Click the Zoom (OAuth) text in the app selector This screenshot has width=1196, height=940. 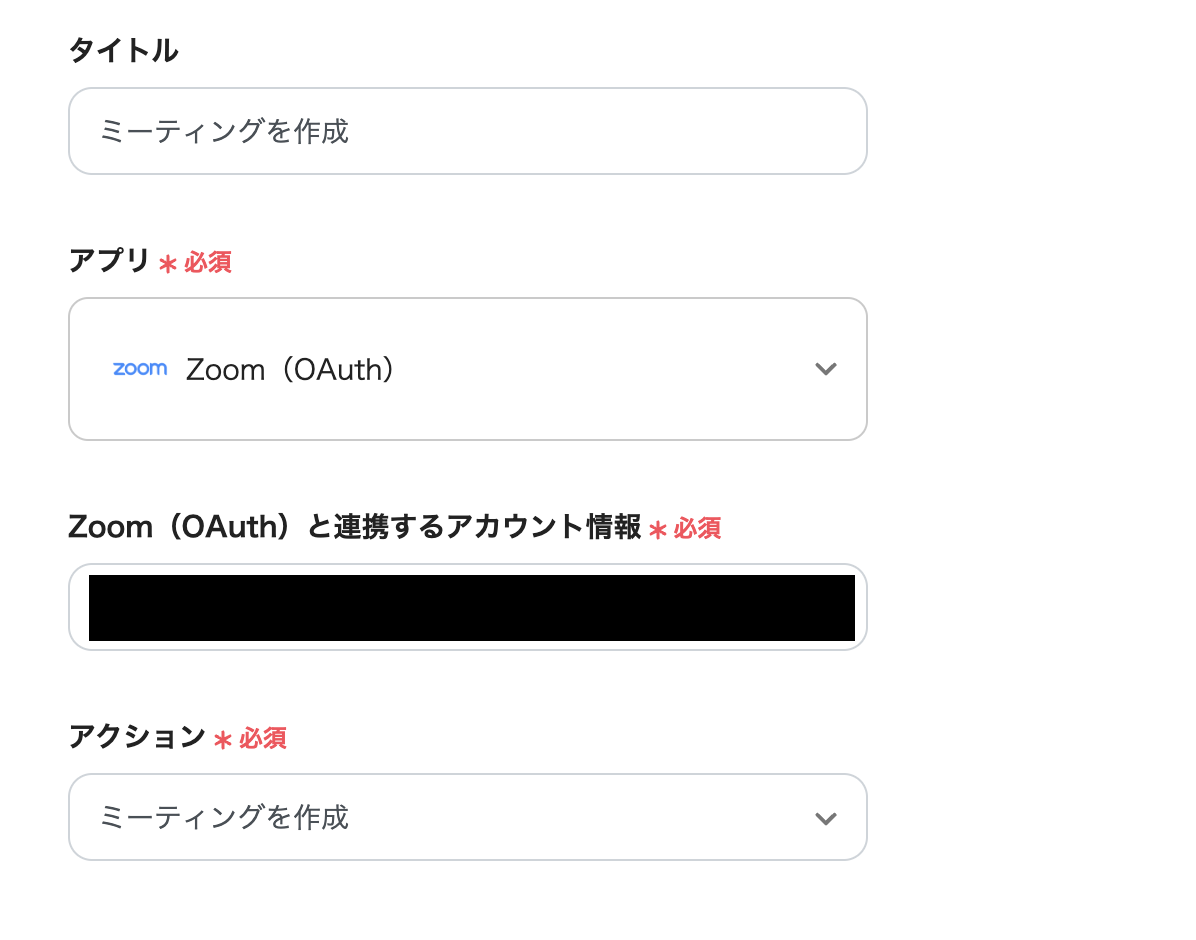coord(291,370)
